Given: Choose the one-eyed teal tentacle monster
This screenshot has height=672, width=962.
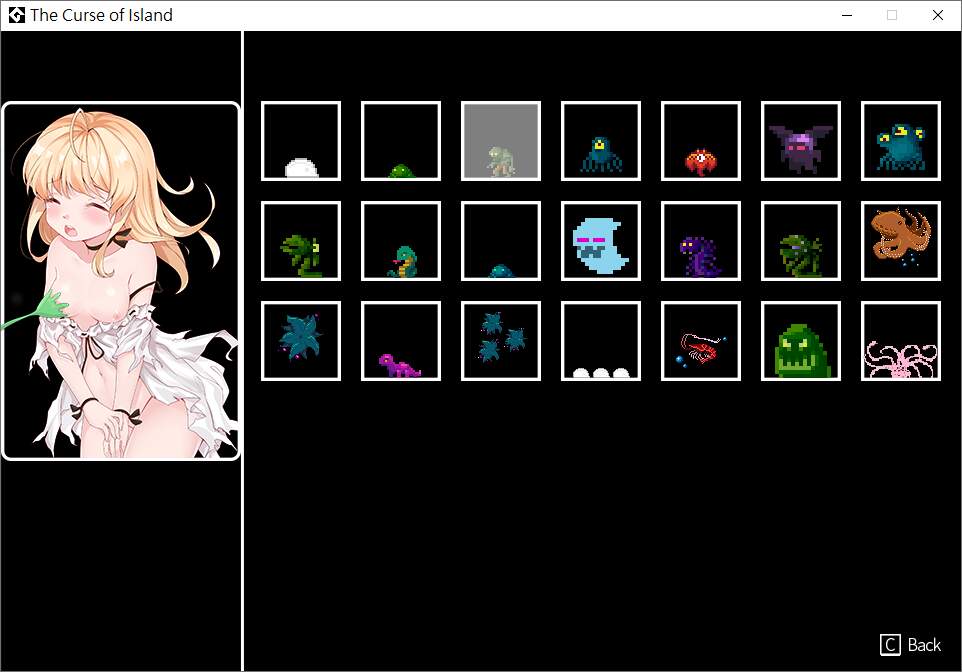Looking at the screenshot, I should click(x=601, y=141).
